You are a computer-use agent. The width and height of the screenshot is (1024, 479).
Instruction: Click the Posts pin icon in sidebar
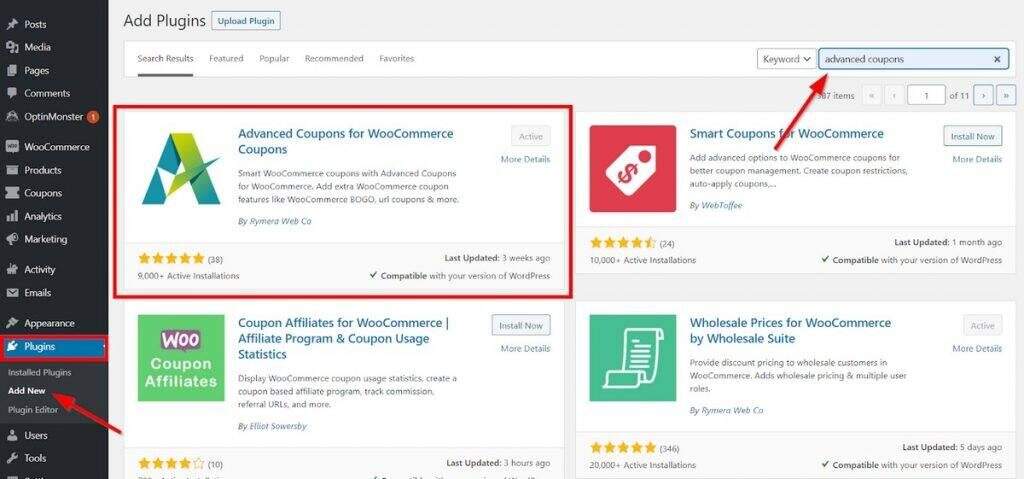(x=12, y=24)
